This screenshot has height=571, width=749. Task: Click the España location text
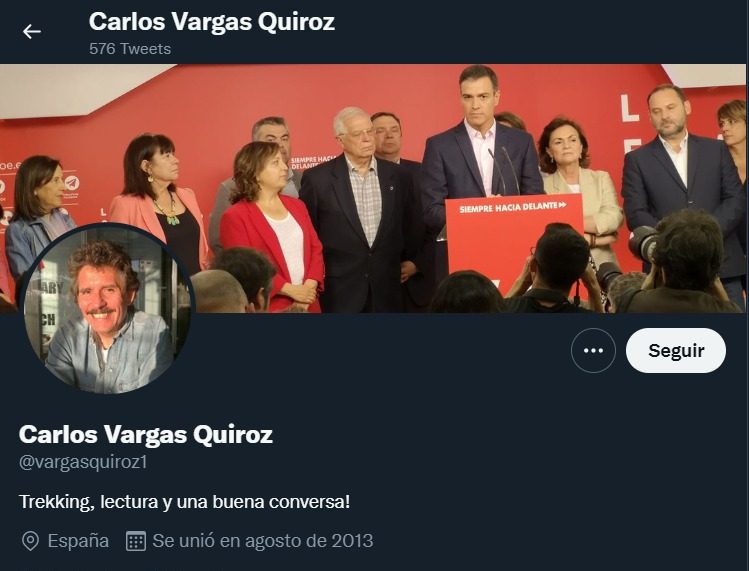tap(78, 541)
